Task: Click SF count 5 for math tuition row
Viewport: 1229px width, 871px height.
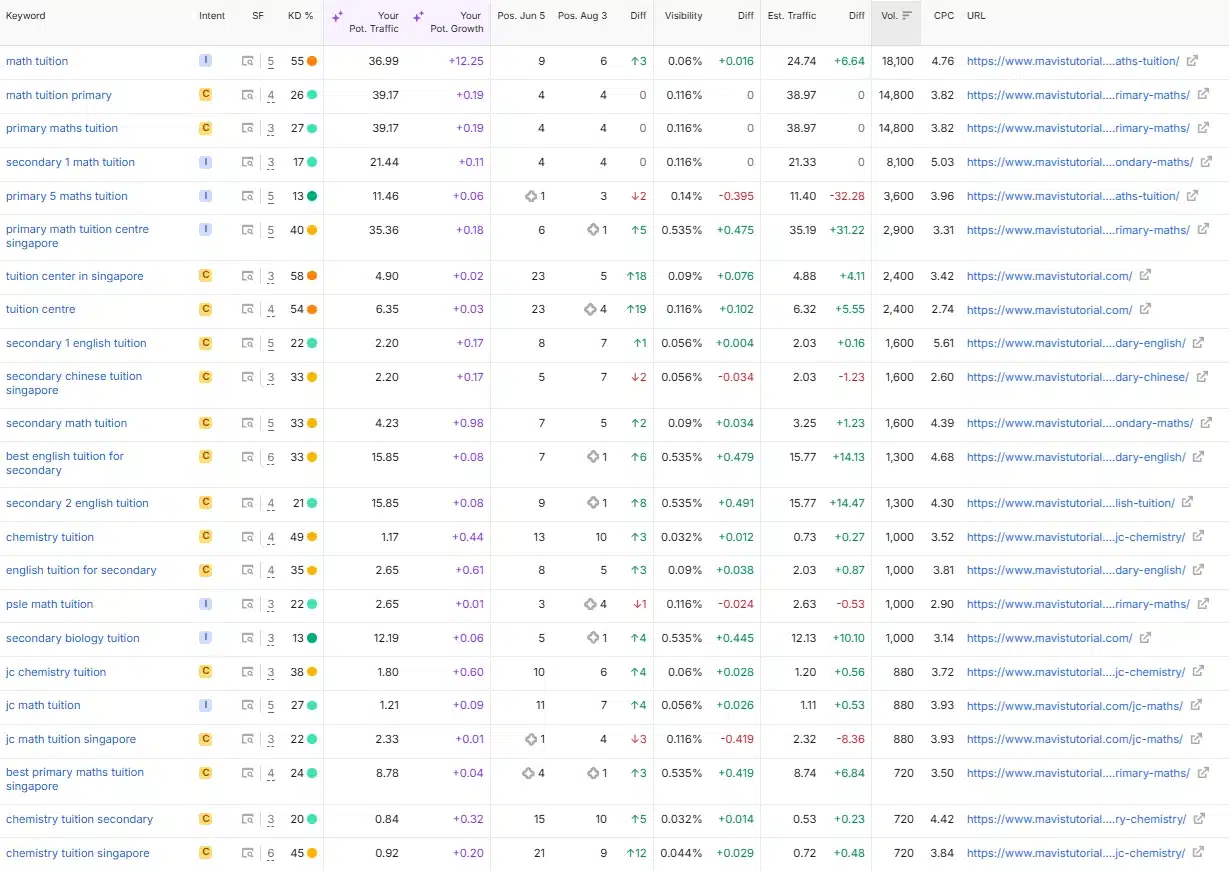Action: tap(271, 61)
